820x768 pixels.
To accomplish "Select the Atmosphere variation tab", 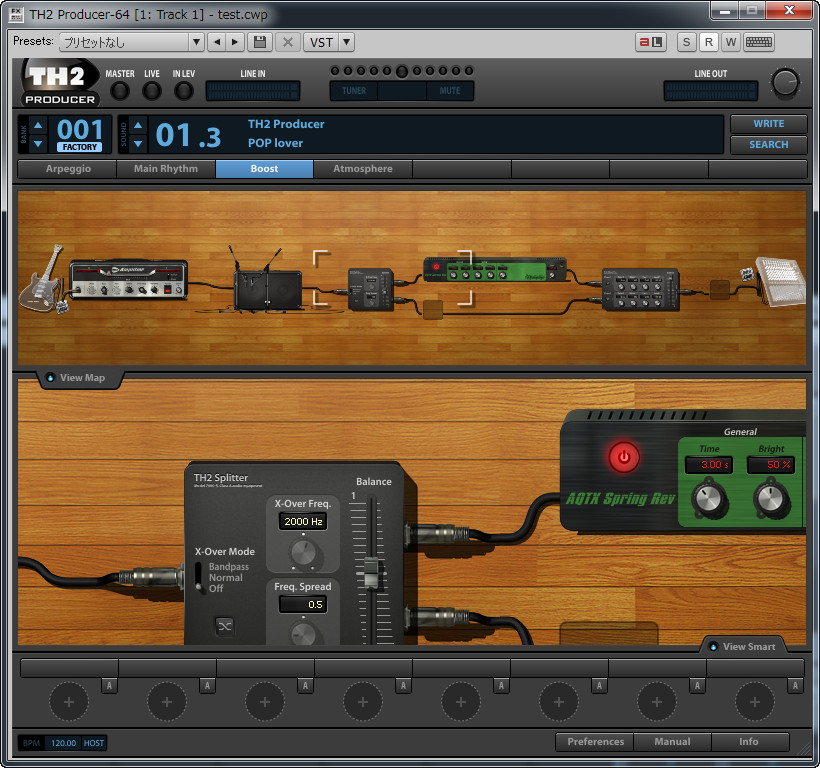I will [363, 169].
